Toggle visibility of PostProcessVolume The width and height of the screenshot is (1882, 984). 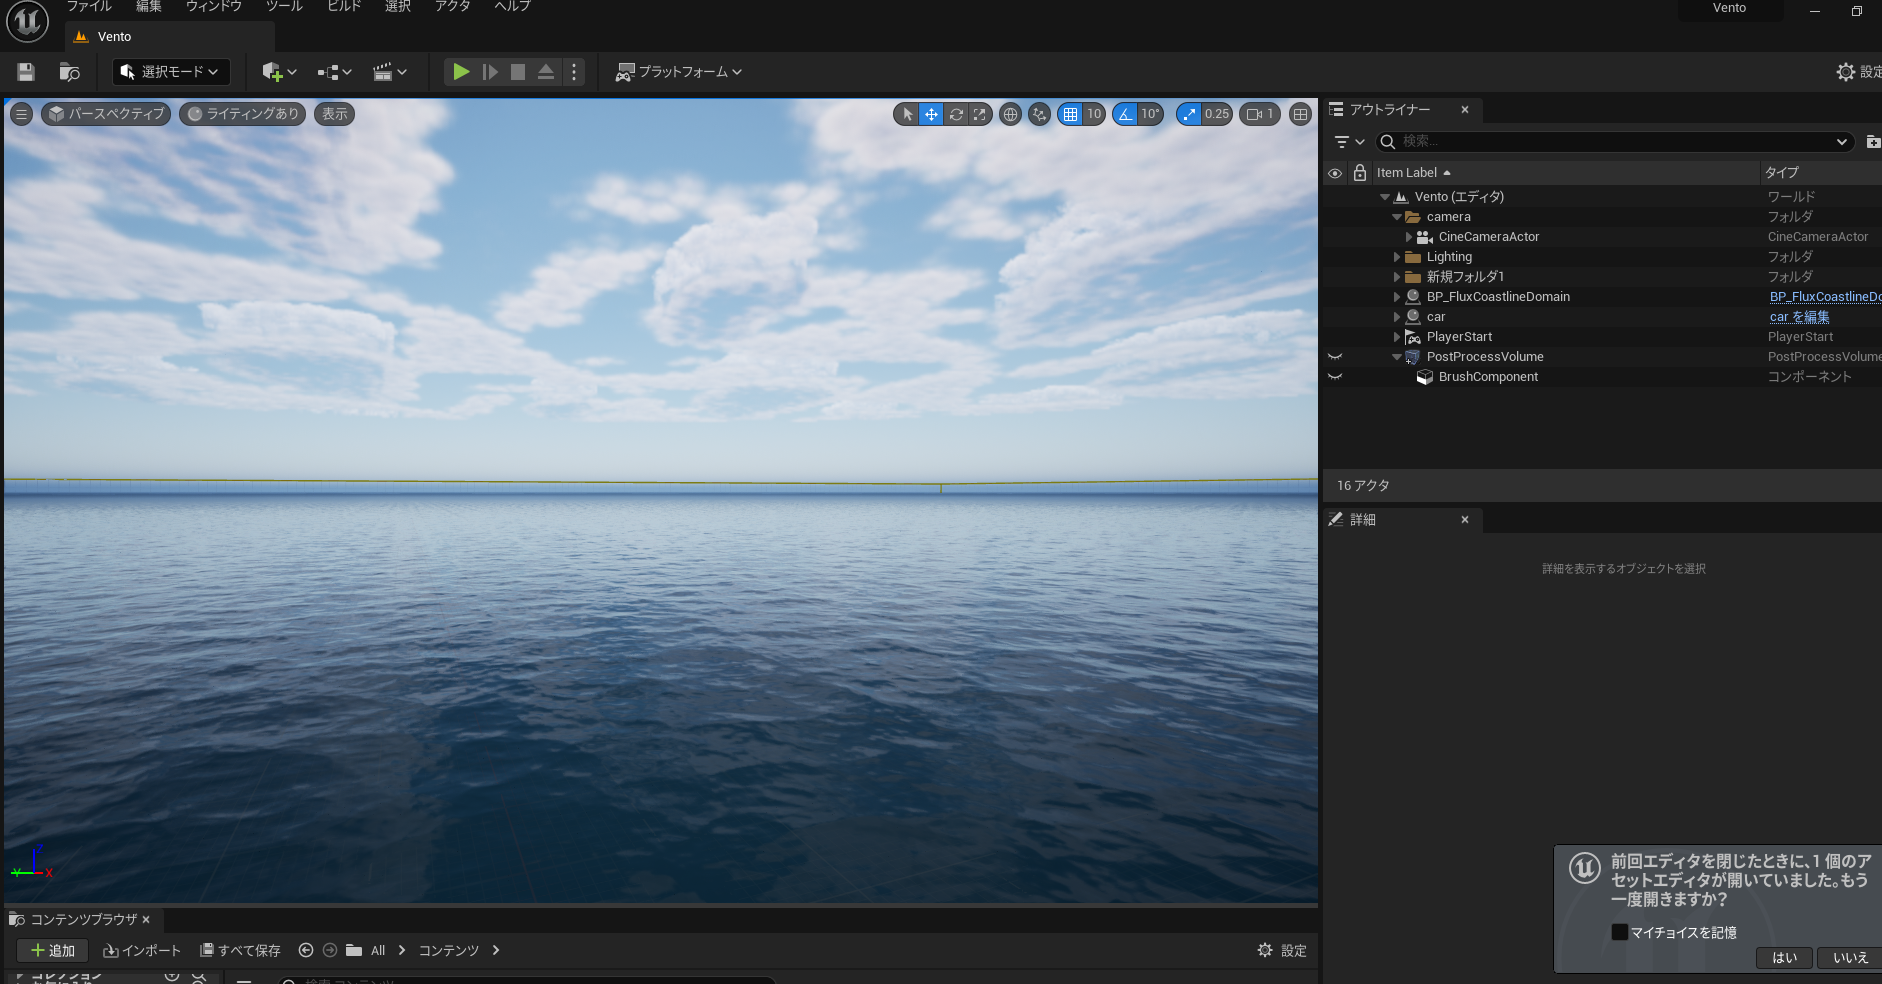pos(1335,357)
